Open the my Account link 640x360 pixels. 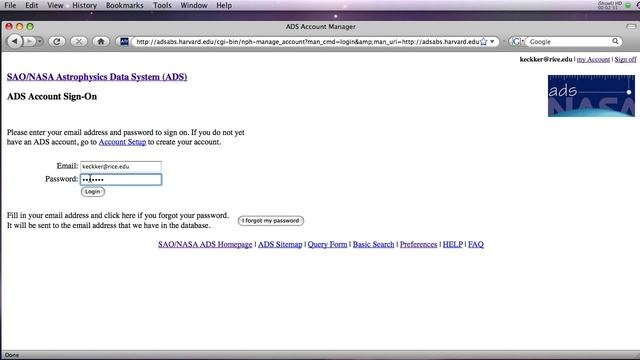593,59
